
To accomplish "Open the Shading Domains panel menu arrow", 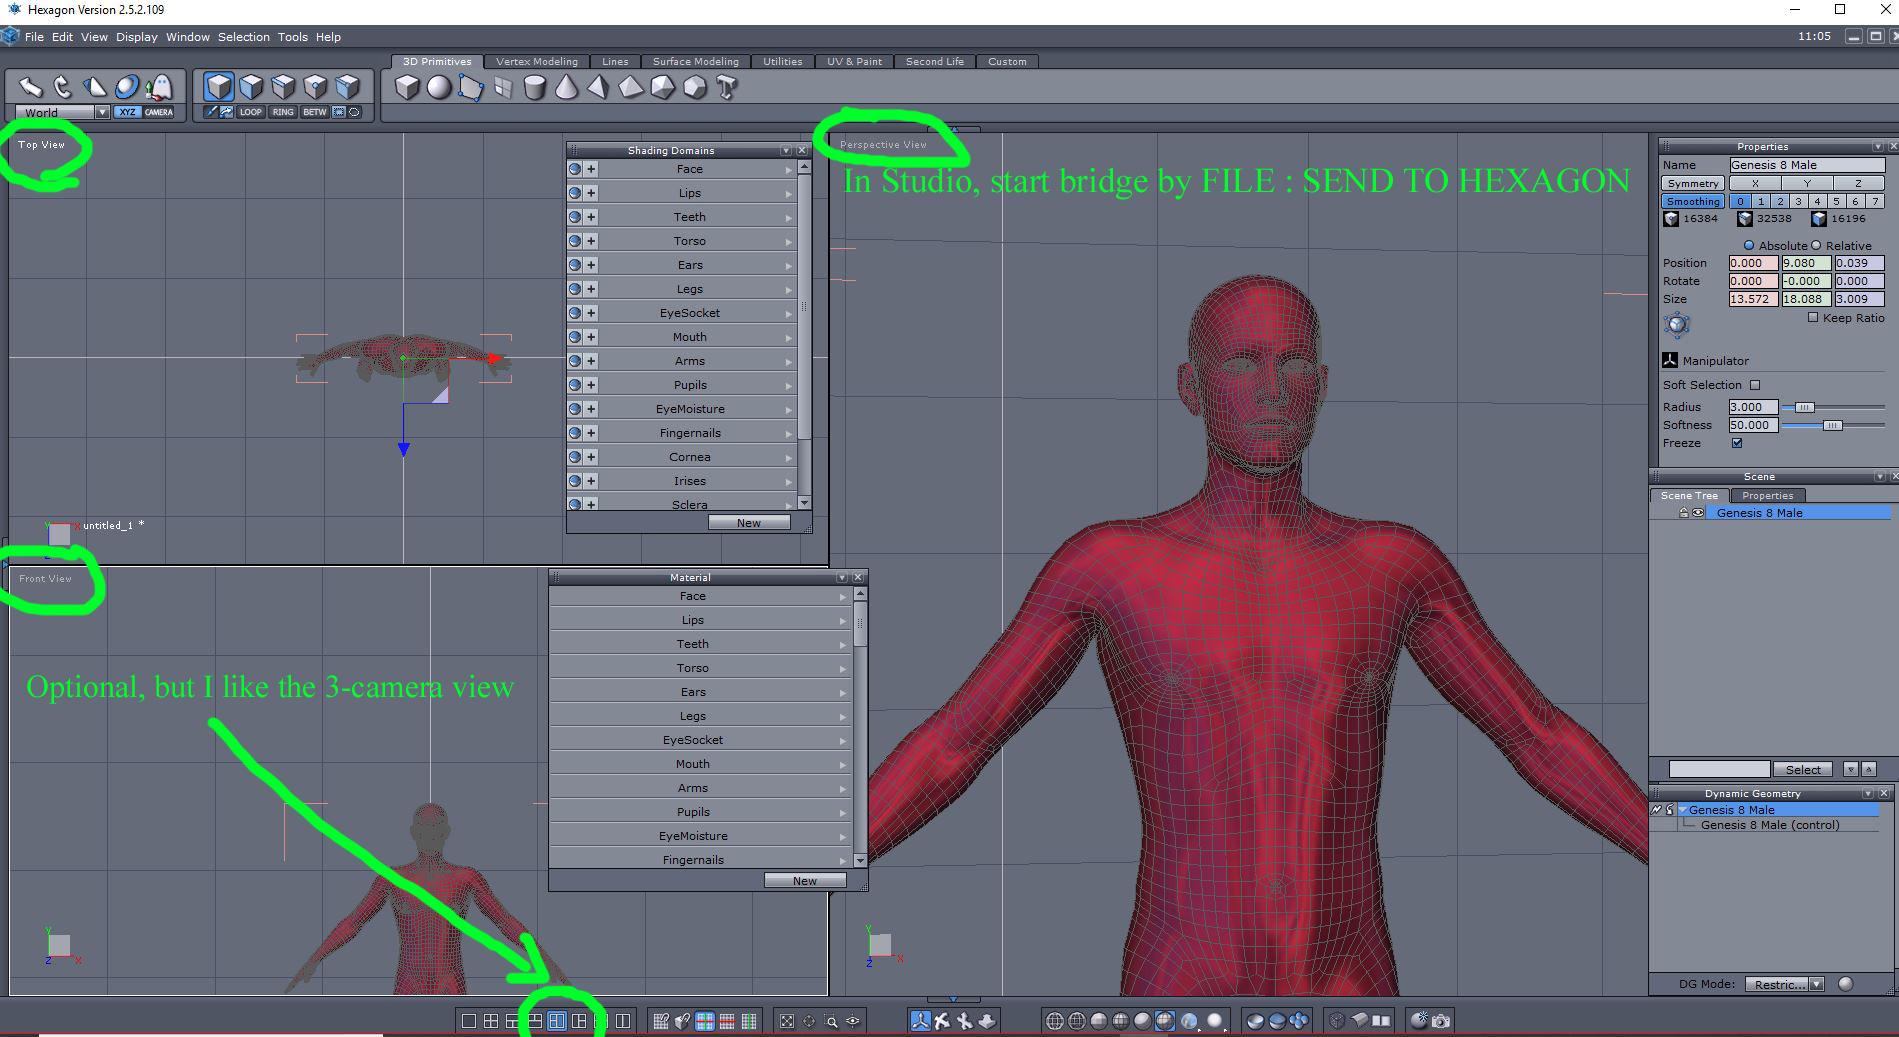I will pos(786,150).
